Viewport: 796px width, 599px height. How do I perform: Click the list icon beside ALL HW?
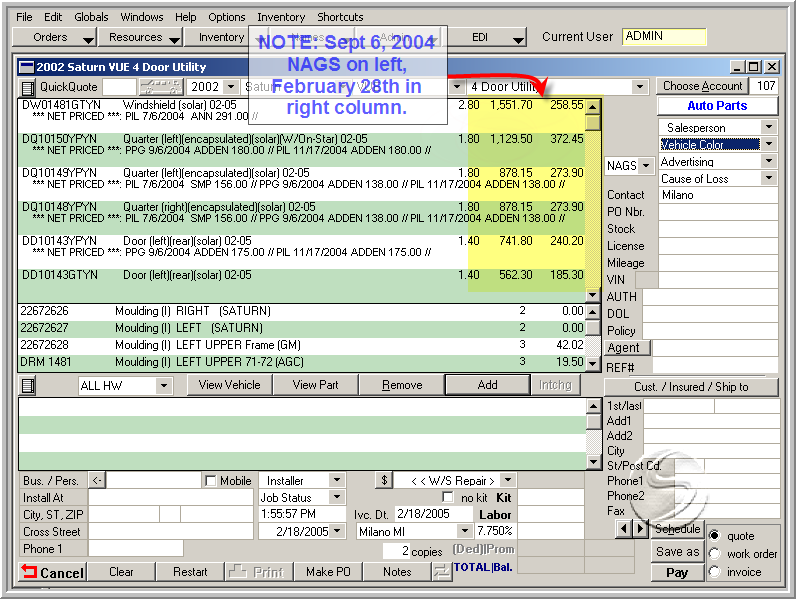tap(28, 386)
